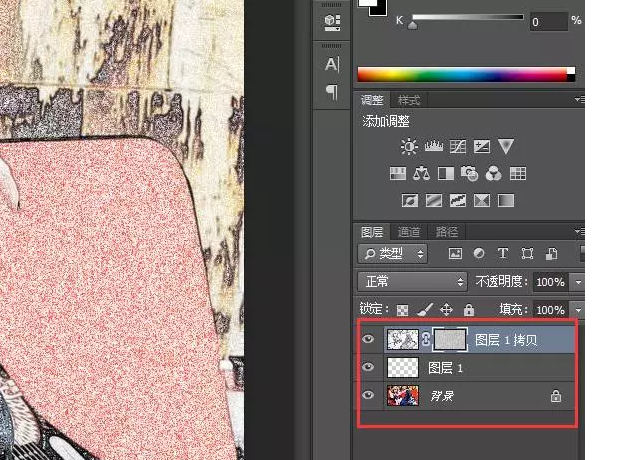Open the Character panel icon
Screen dimensions: 627x460
click(x=332, y=64)
